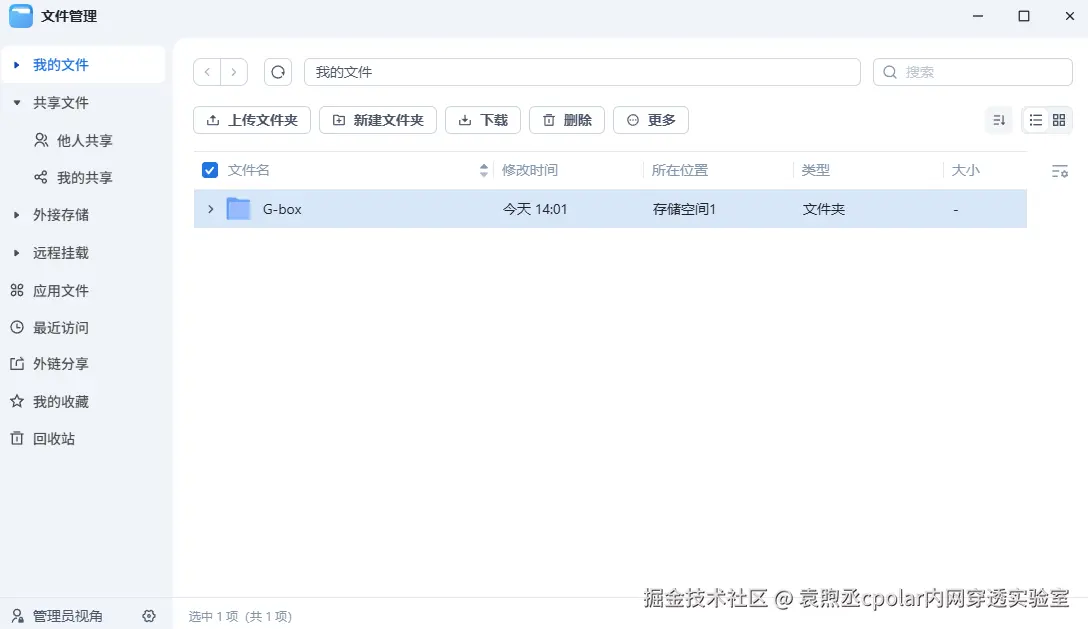The height and width of the screenshot is (629, 1088).
Task: Open the gear settings beside 管理员视角
Action: click(148, 616)
